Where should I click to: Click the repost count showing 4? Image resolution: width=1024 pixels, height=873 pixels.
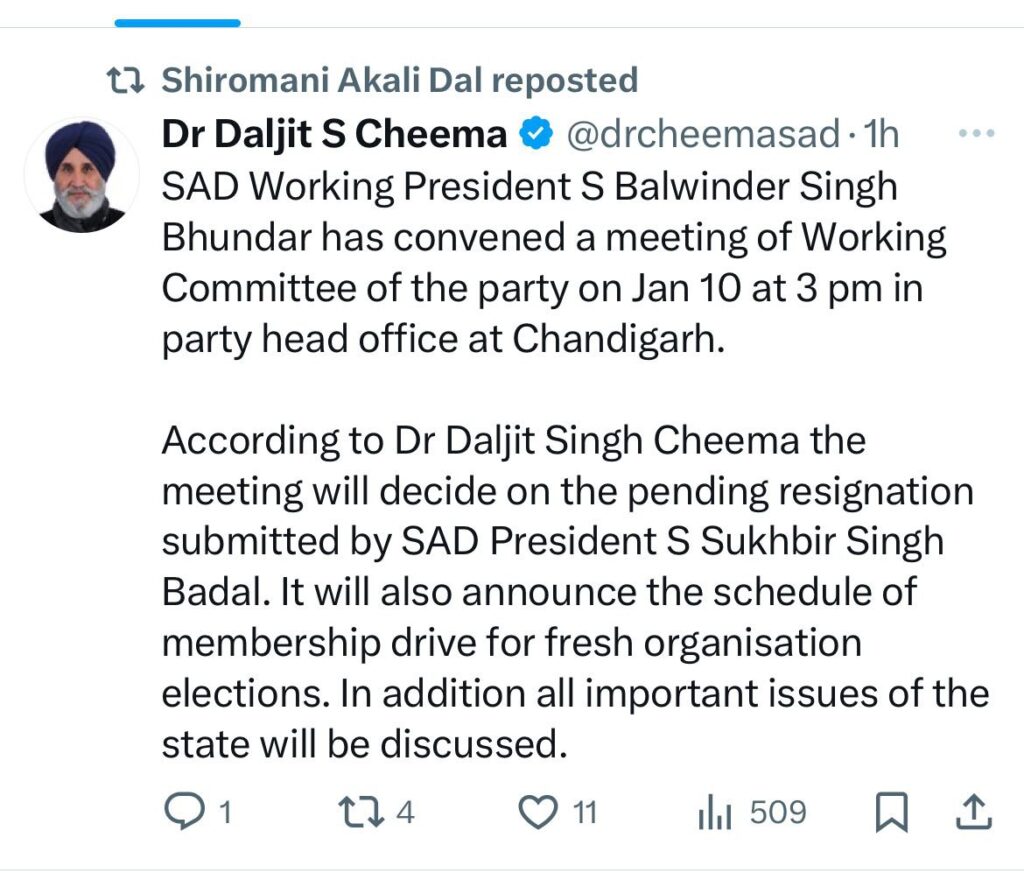point(405,812)
